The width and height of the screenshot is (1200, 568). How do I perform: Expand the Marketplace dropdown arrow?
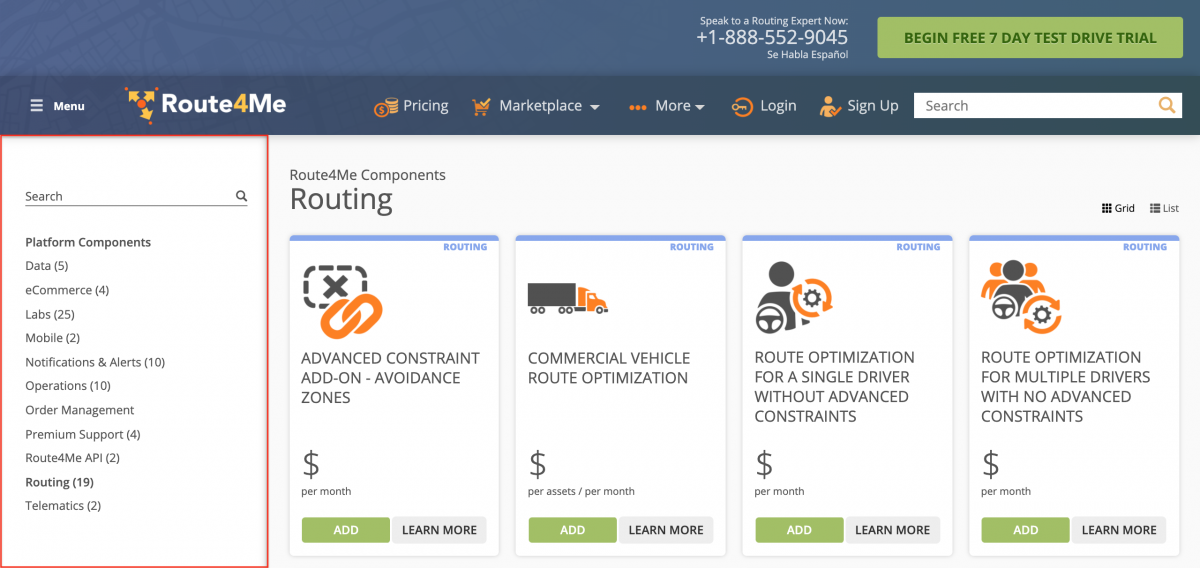[595, 107]
